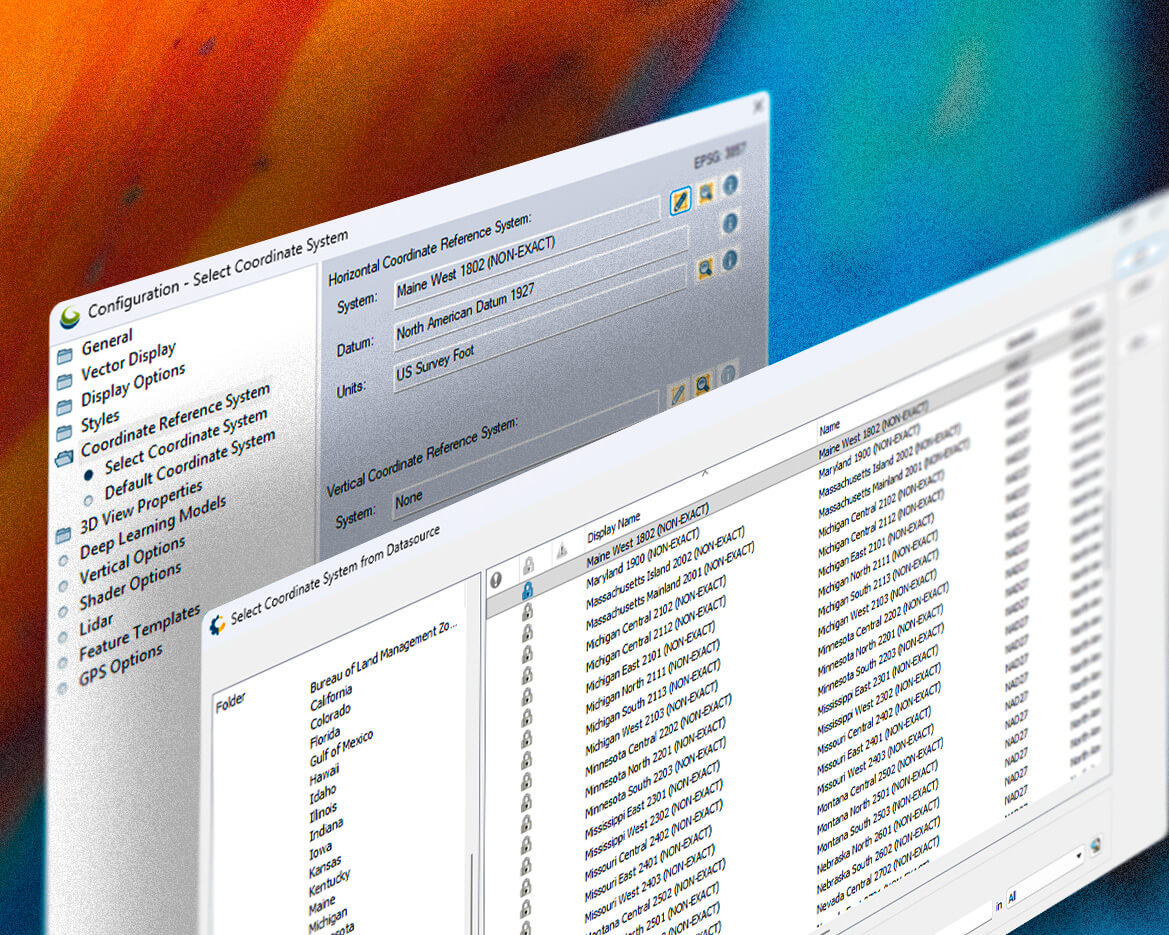Screen dimensions: 1169x935
Task: Sort by the Name column header
Action: 830,428
